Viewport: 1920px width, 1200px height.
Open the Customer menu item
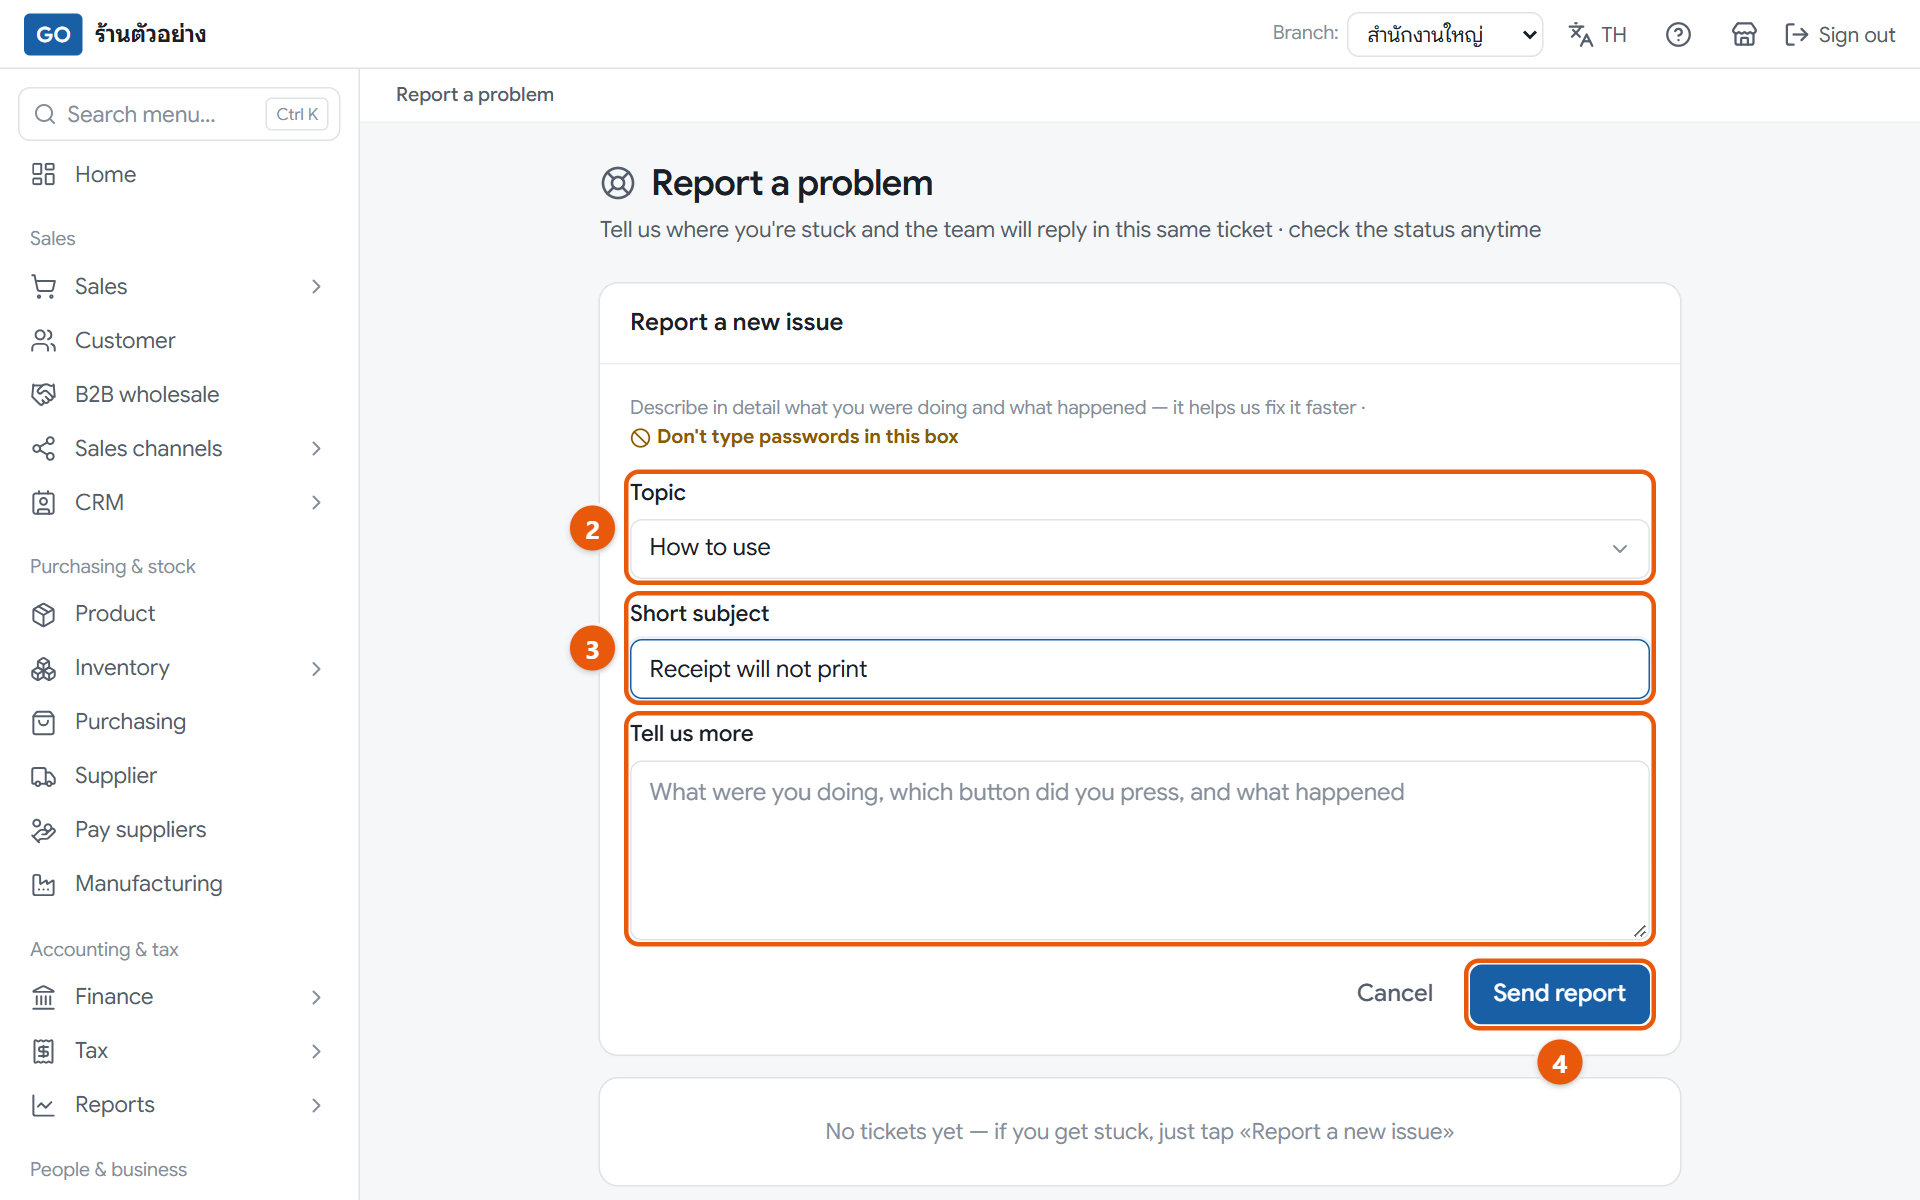[179, 340]
